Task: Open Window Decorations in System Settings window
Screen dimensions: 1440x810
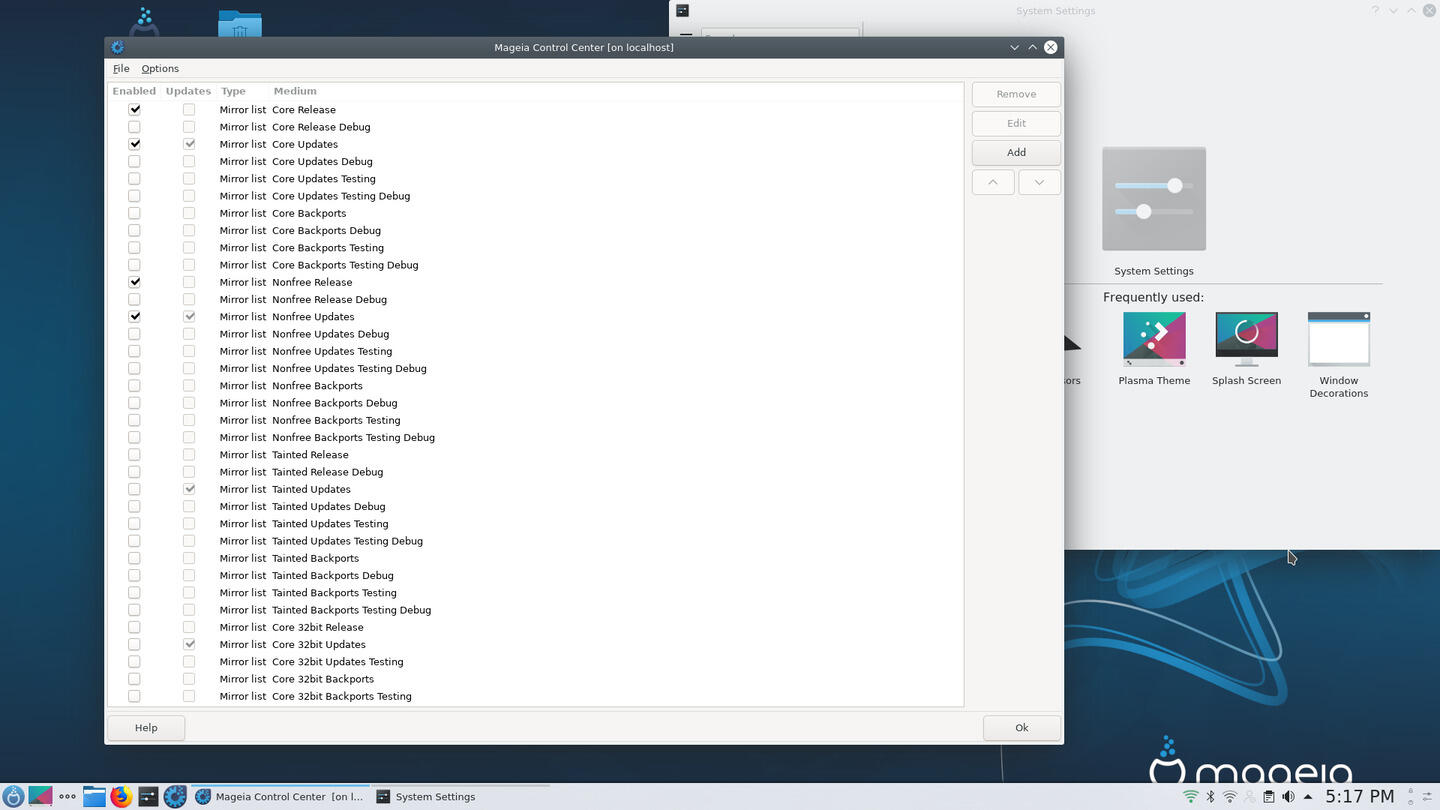Action: (x=1339, y=355)
